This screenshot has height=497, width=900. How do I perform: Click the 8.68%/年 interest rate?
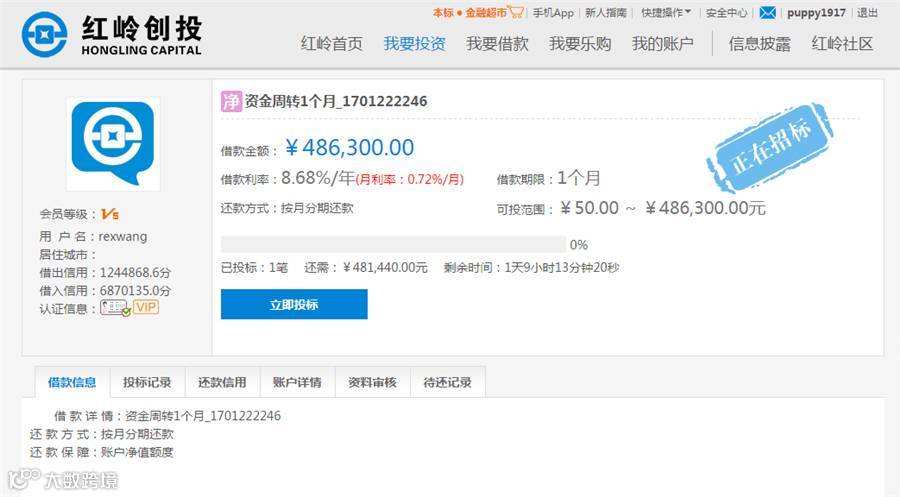(x=318, y=178)
